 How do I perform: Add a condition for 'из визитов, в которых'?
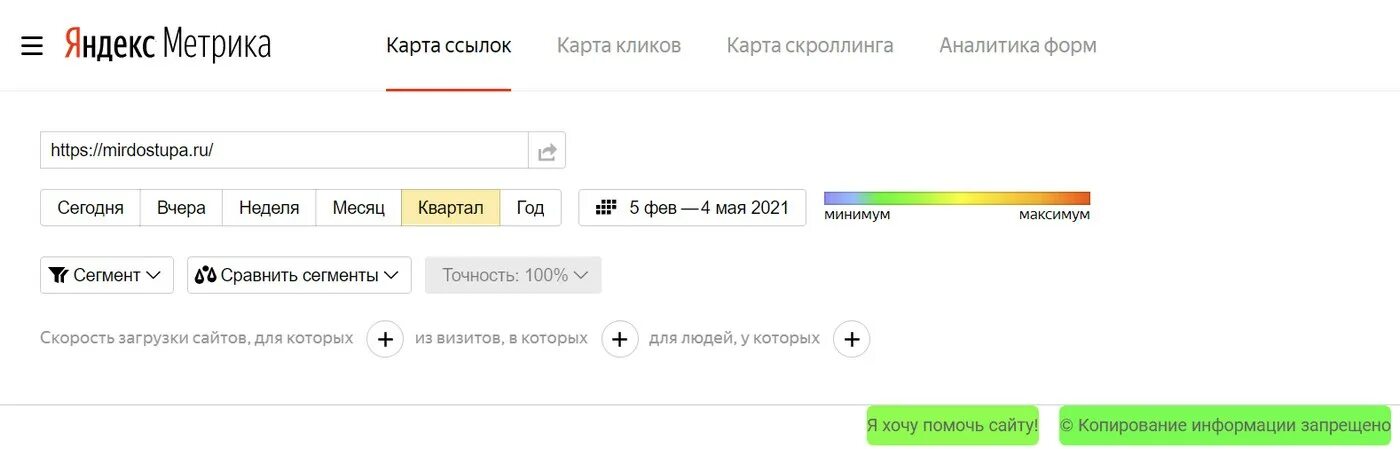coord(620,339)
